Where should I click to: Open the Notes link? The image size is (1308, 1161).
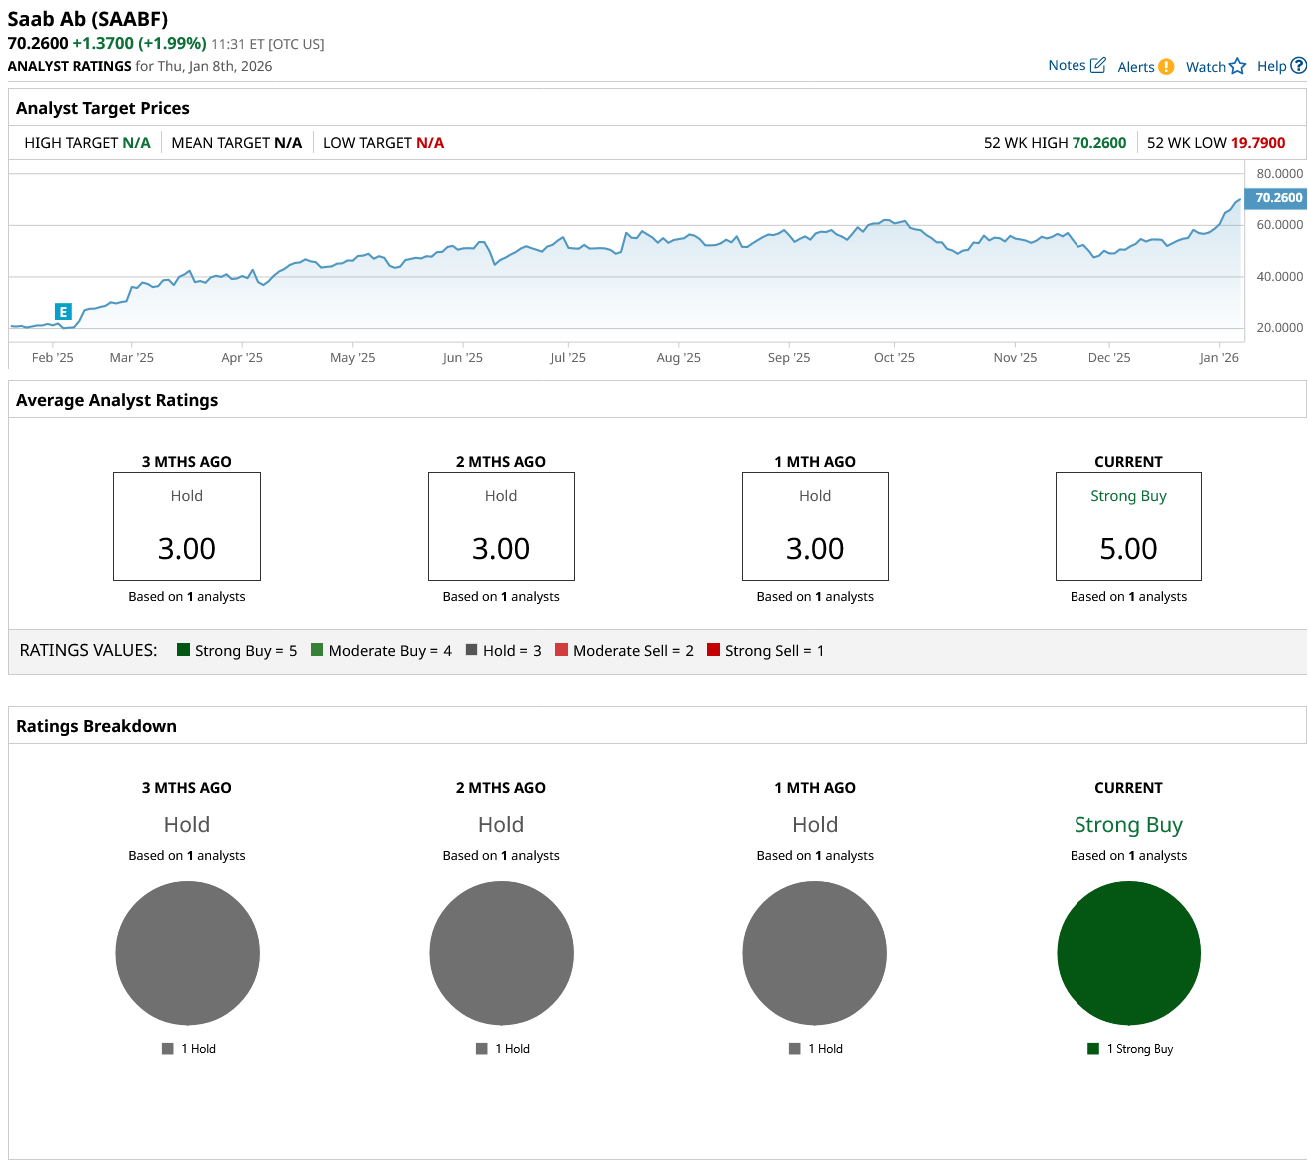[1066, 65]
